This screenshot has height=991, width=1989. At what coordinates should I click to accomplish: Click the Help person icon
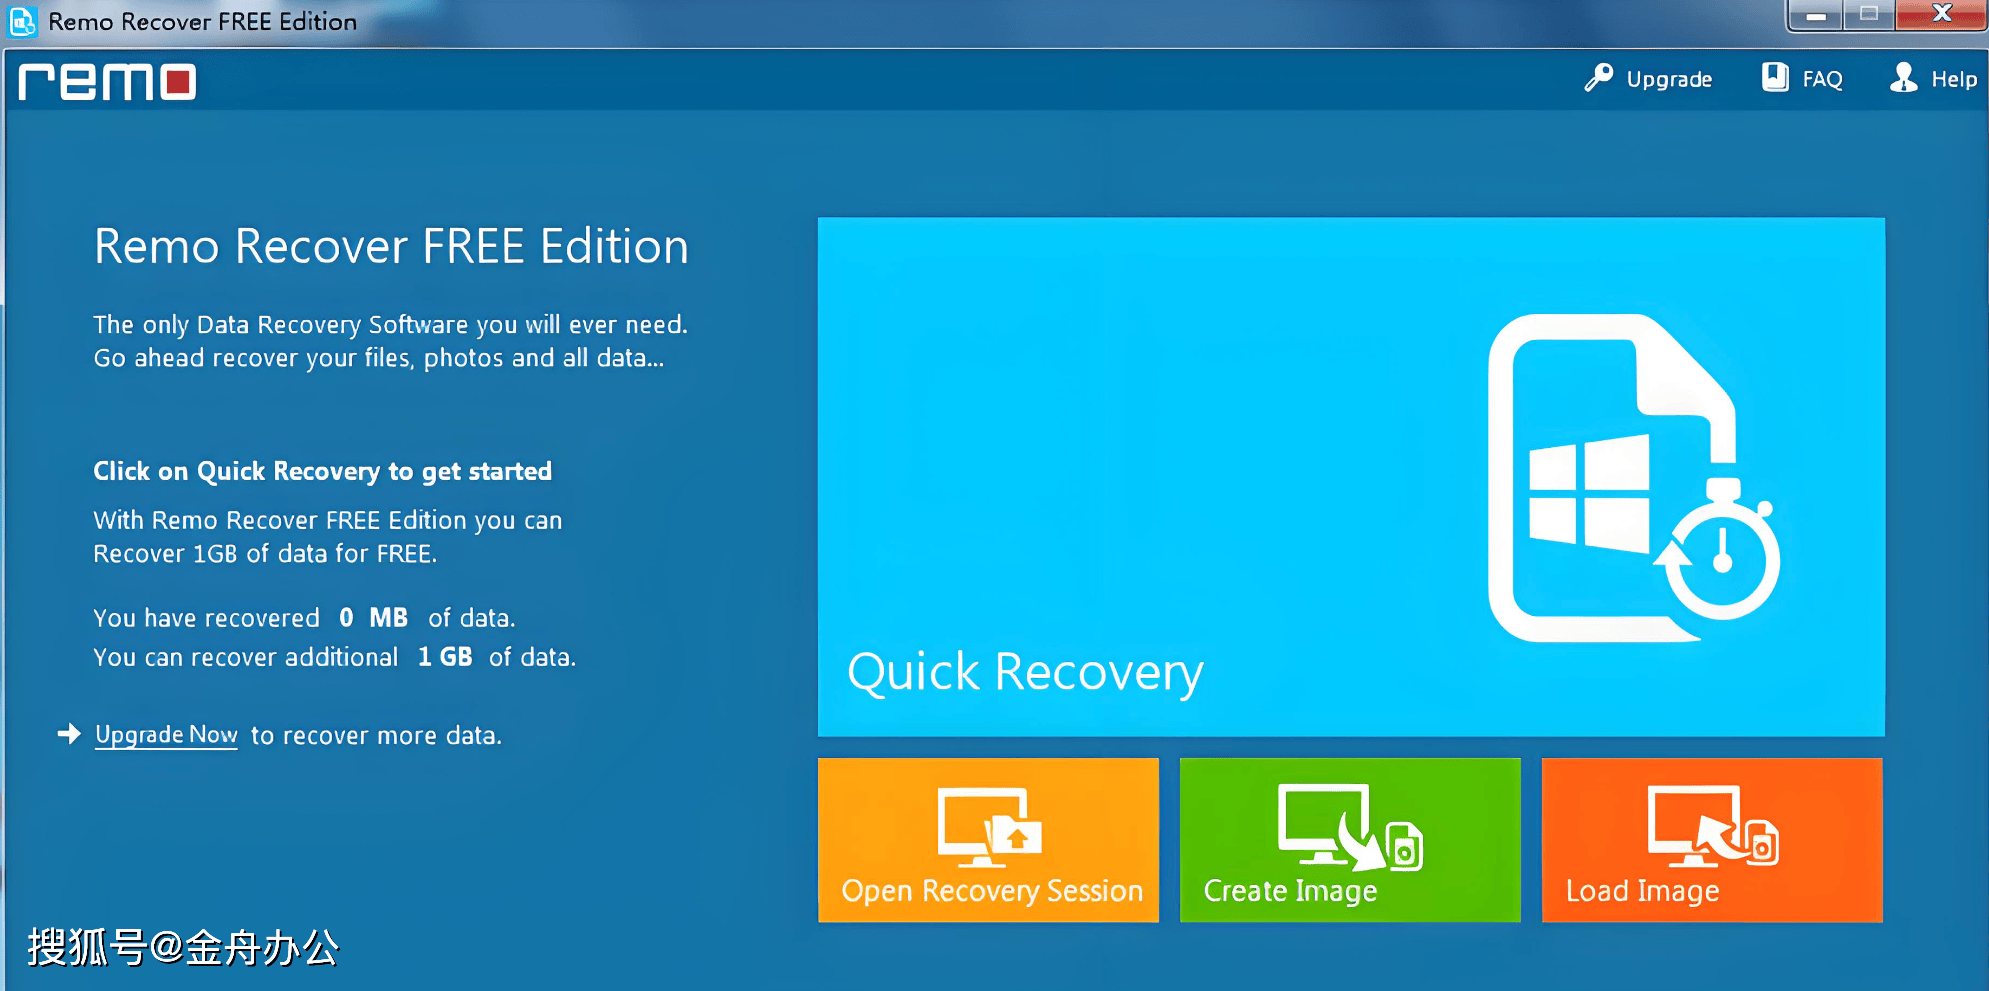point(1904,78)
